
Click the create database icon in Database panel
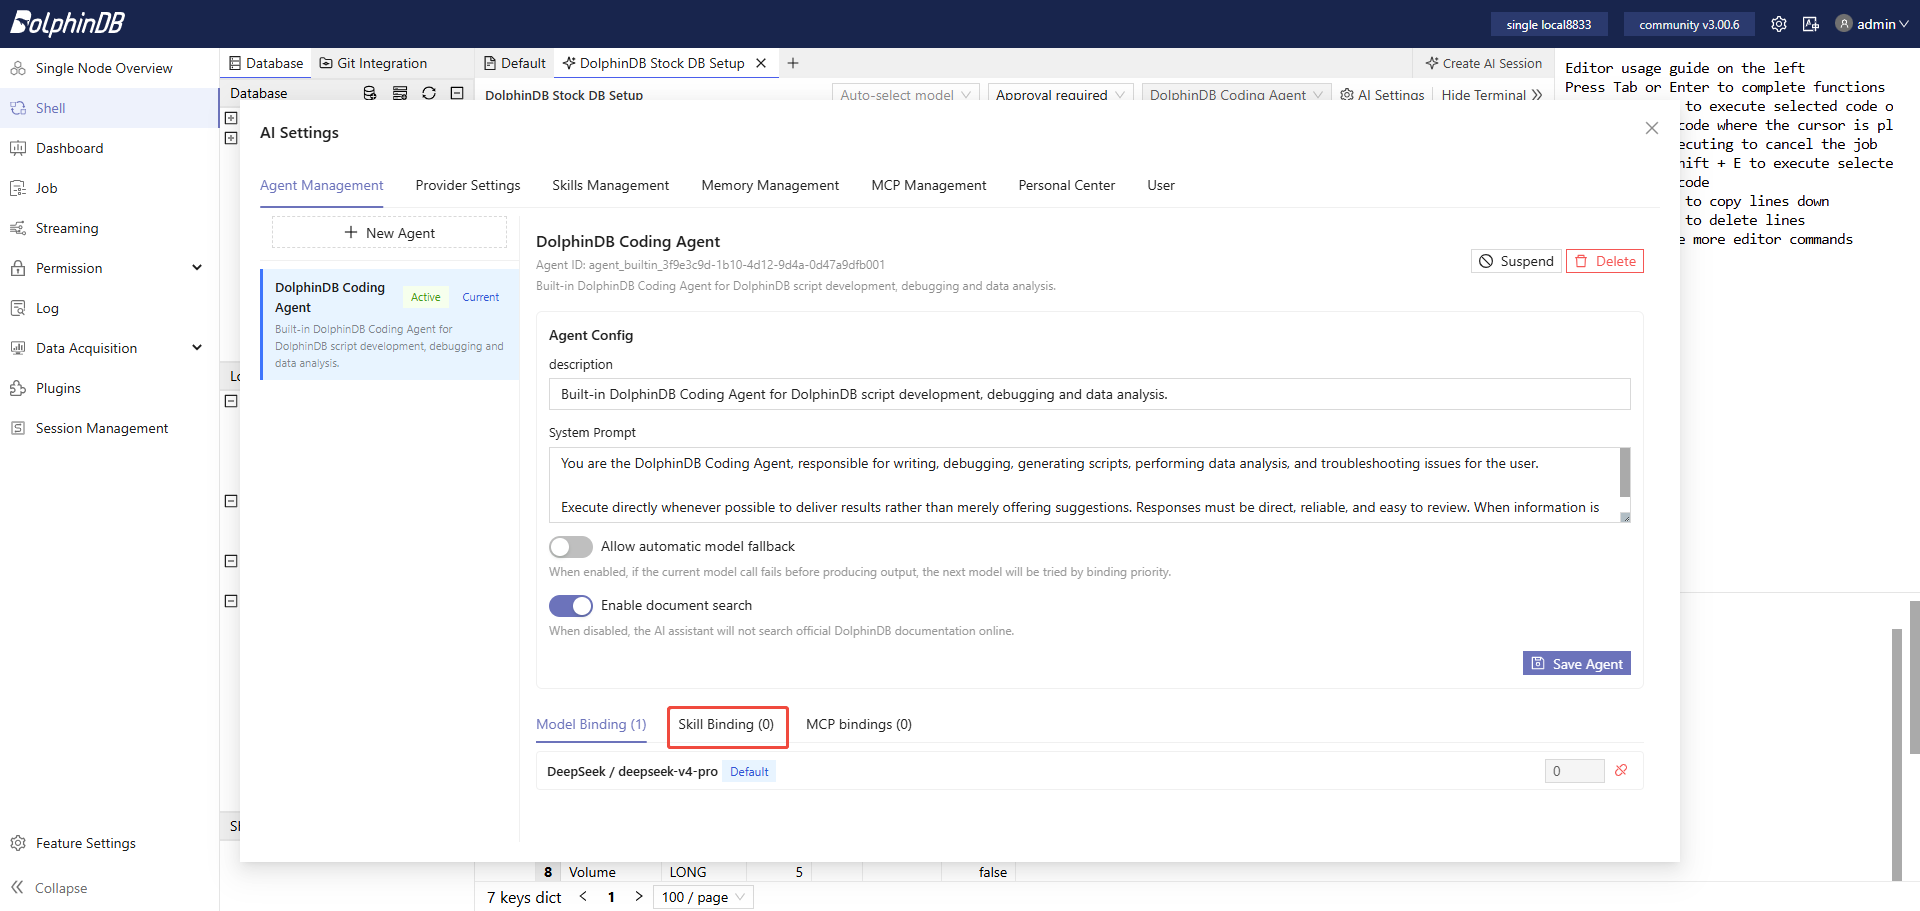tap(370, 93)
